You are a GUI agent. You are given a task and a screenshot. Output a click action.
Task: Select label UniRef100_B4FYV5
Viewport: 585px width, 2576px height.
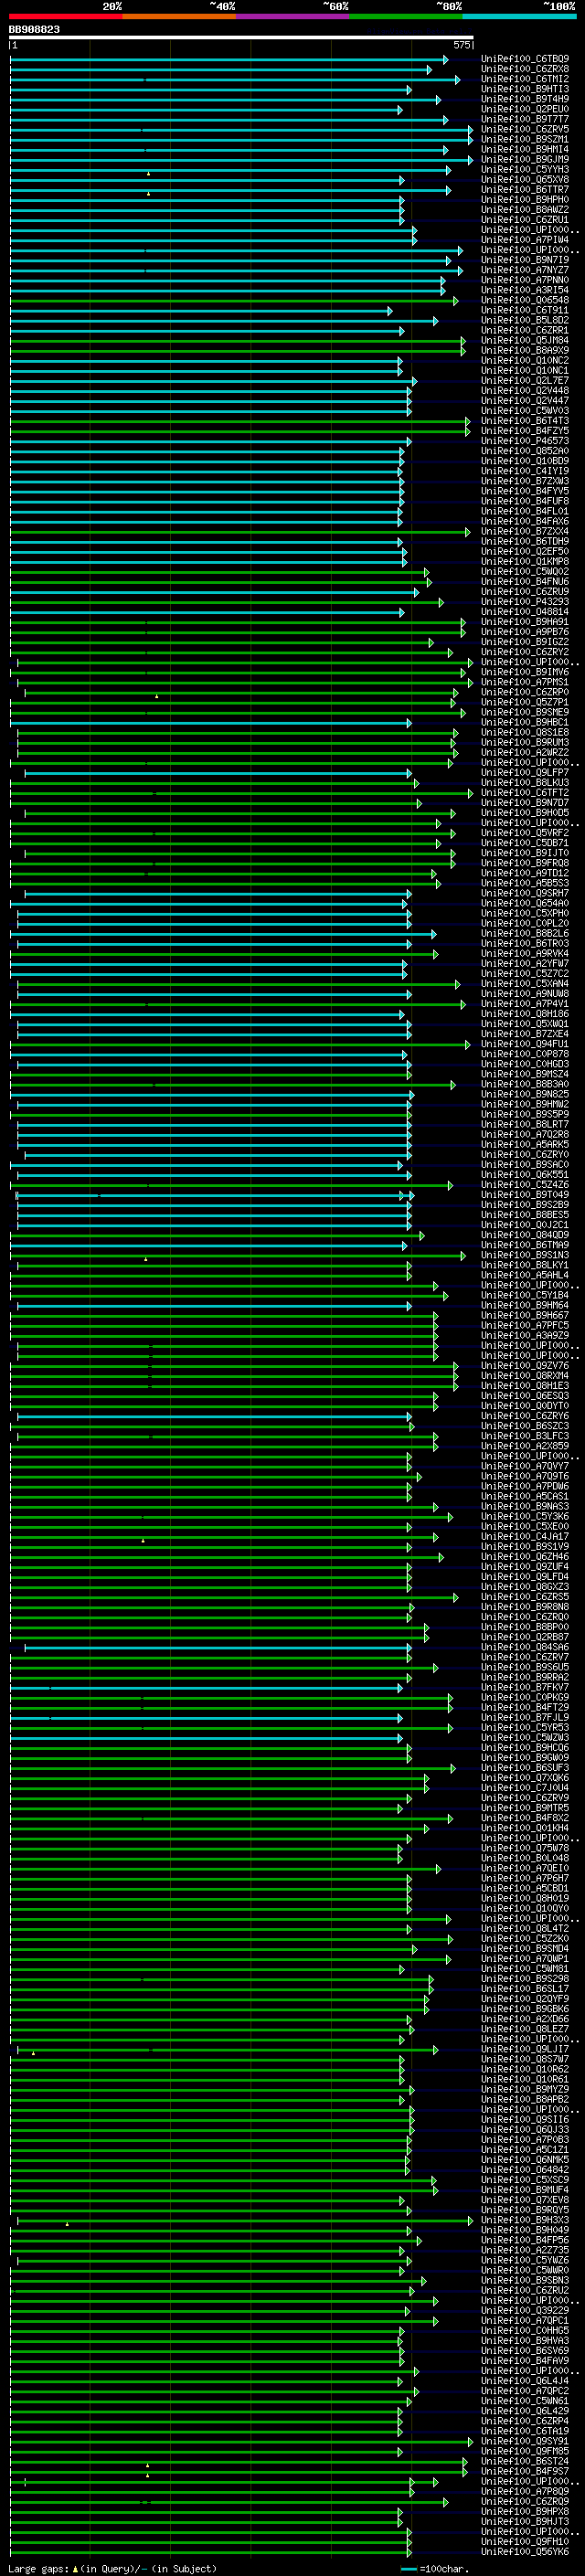tap(525, 491)
